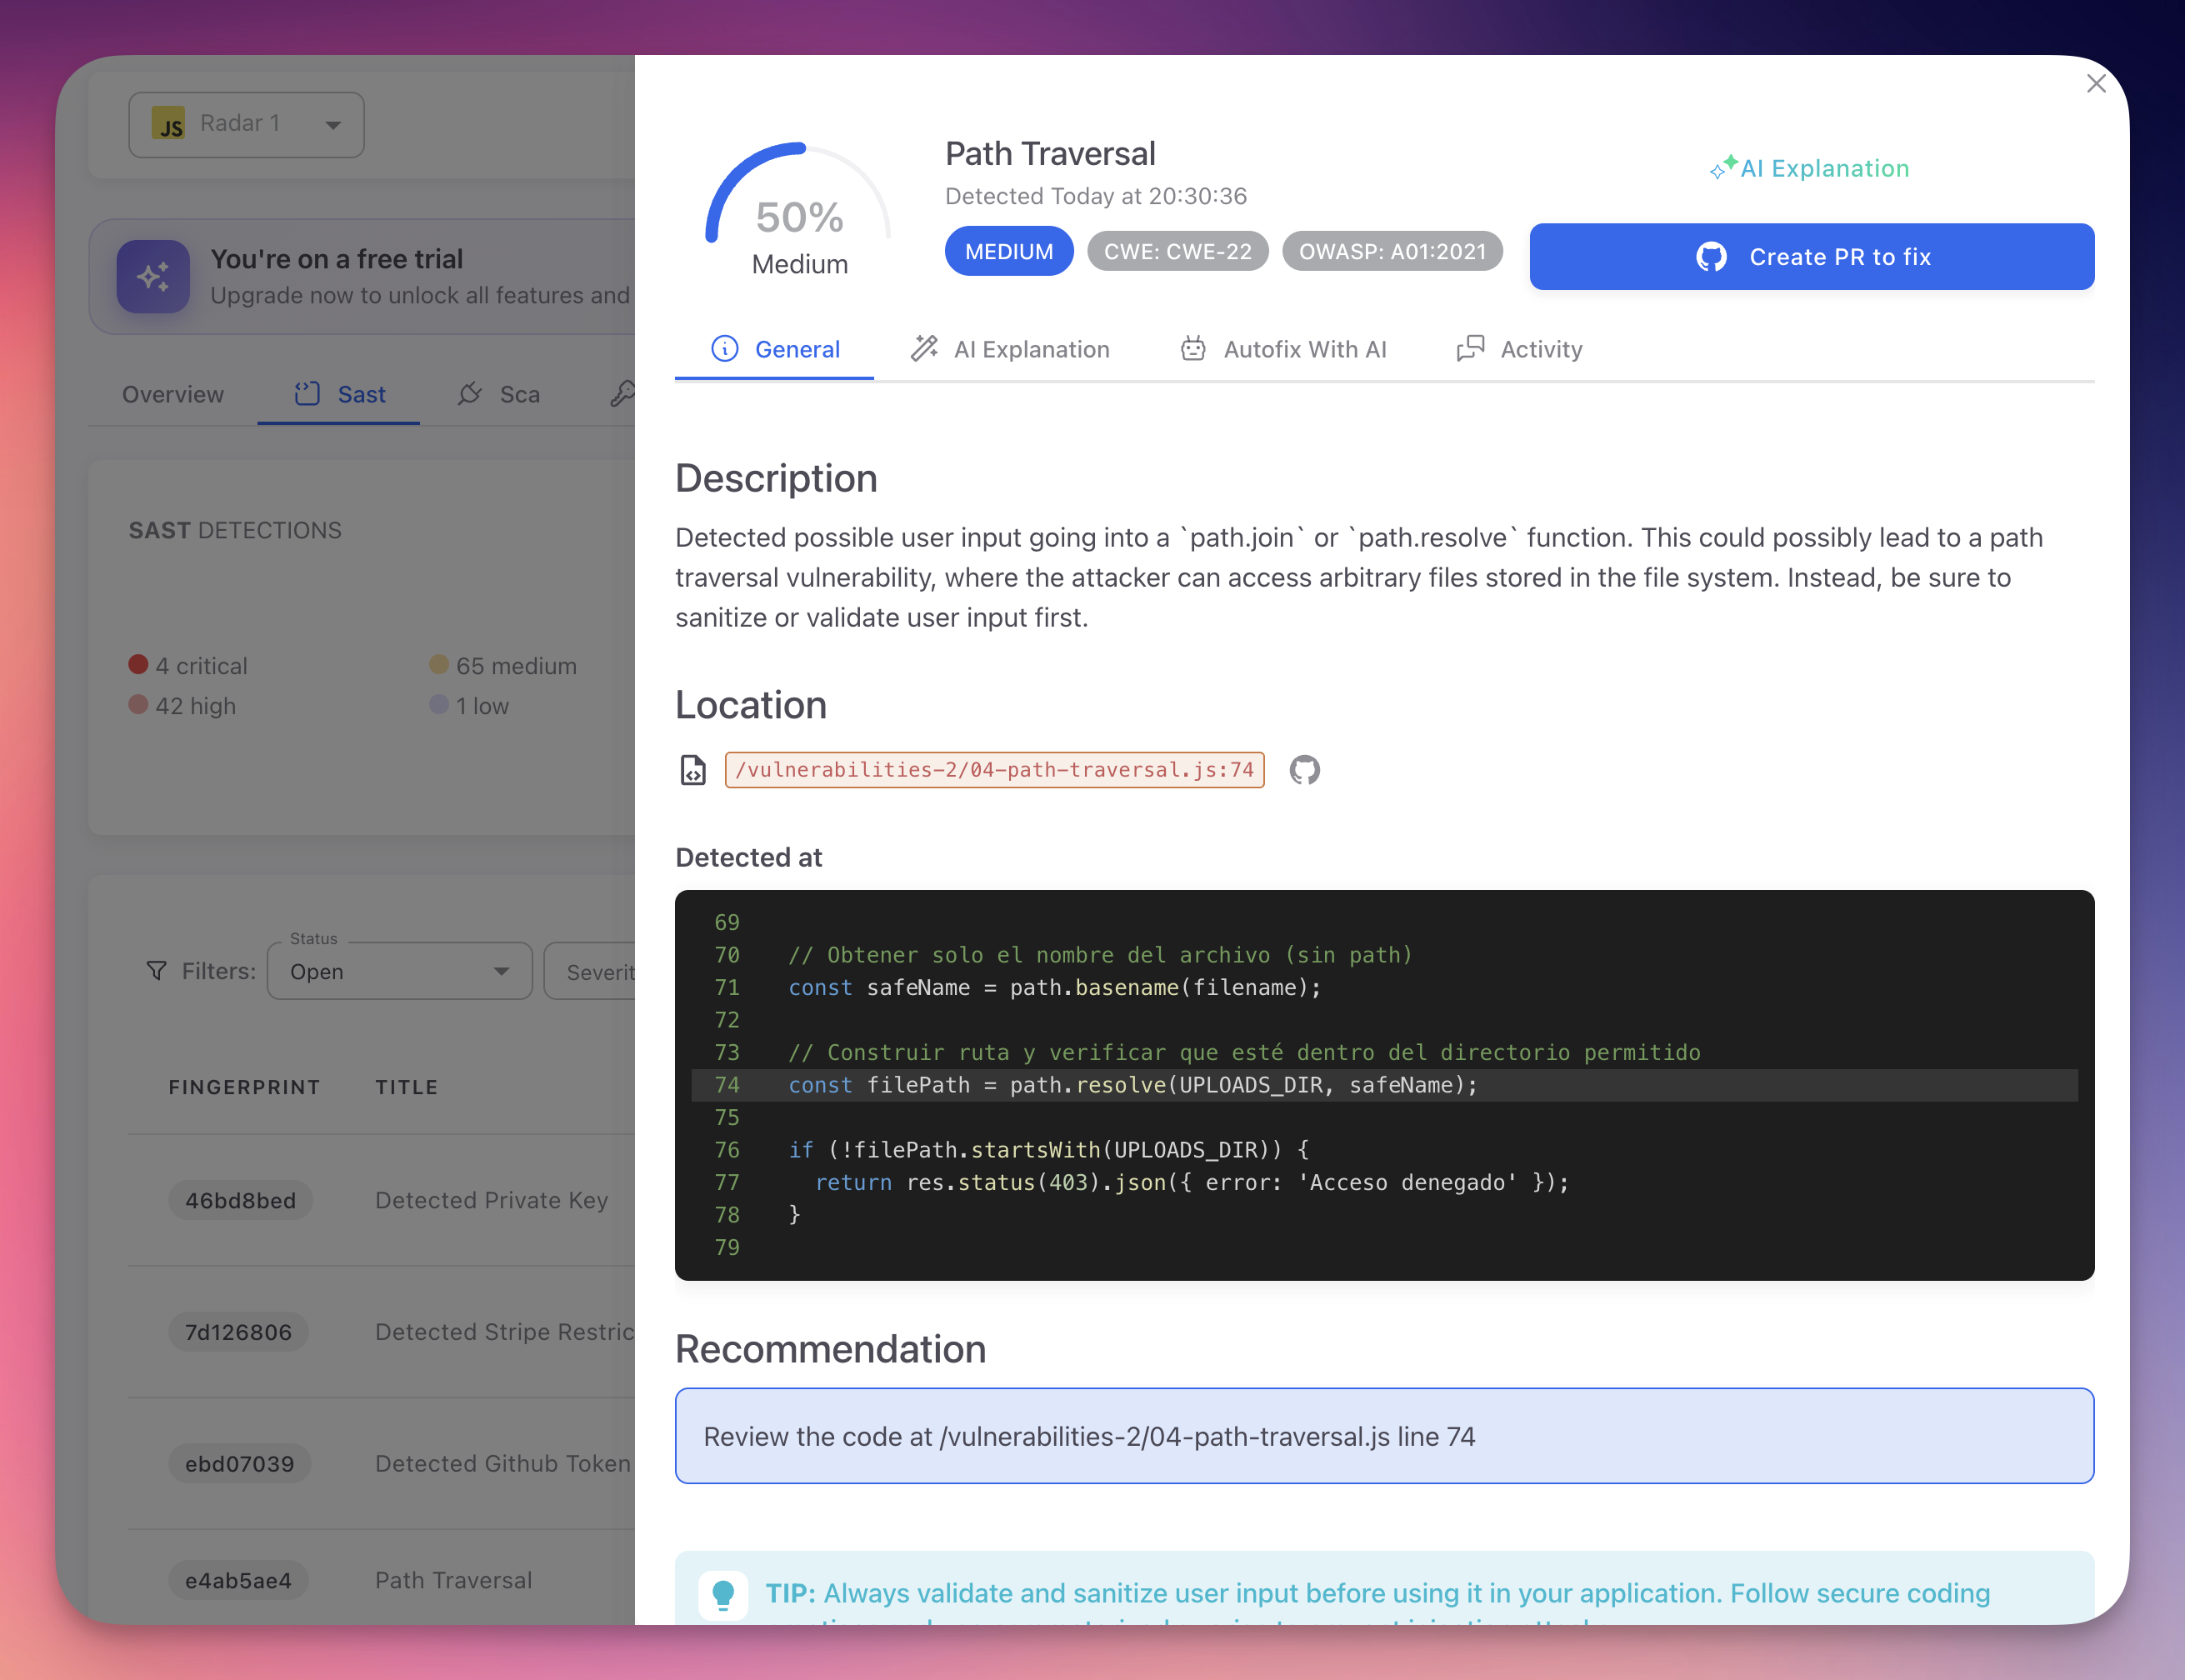Click the info icon on the General tab
Viewport: 2185px width, 1680px height.
(x=724, y=349)
